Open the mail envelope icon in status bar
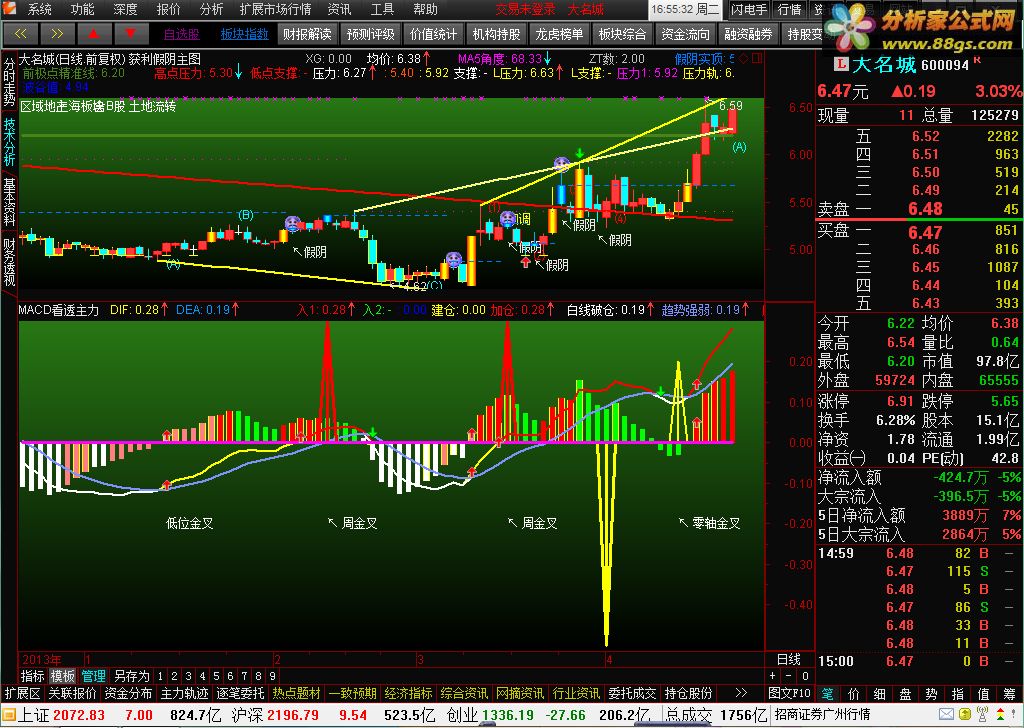 946,714
